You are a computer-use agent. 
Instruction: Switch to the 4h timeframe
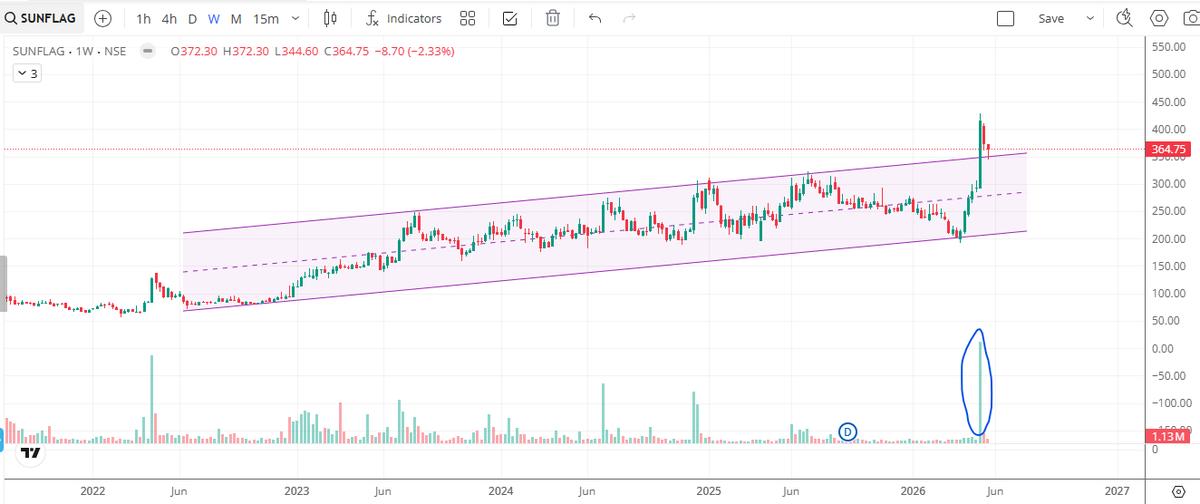[x=169, y=19]
